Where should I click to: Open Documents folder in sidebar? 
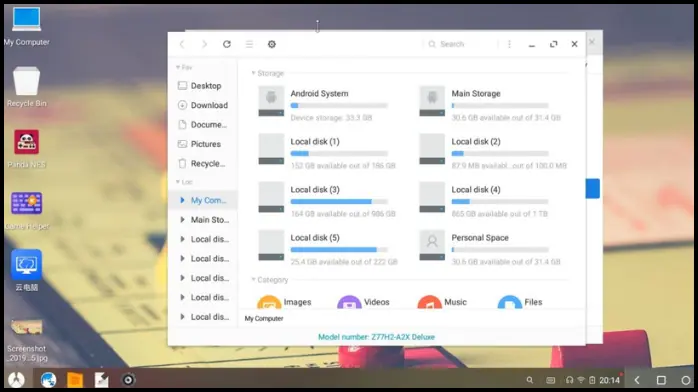[x=203, y=125]
